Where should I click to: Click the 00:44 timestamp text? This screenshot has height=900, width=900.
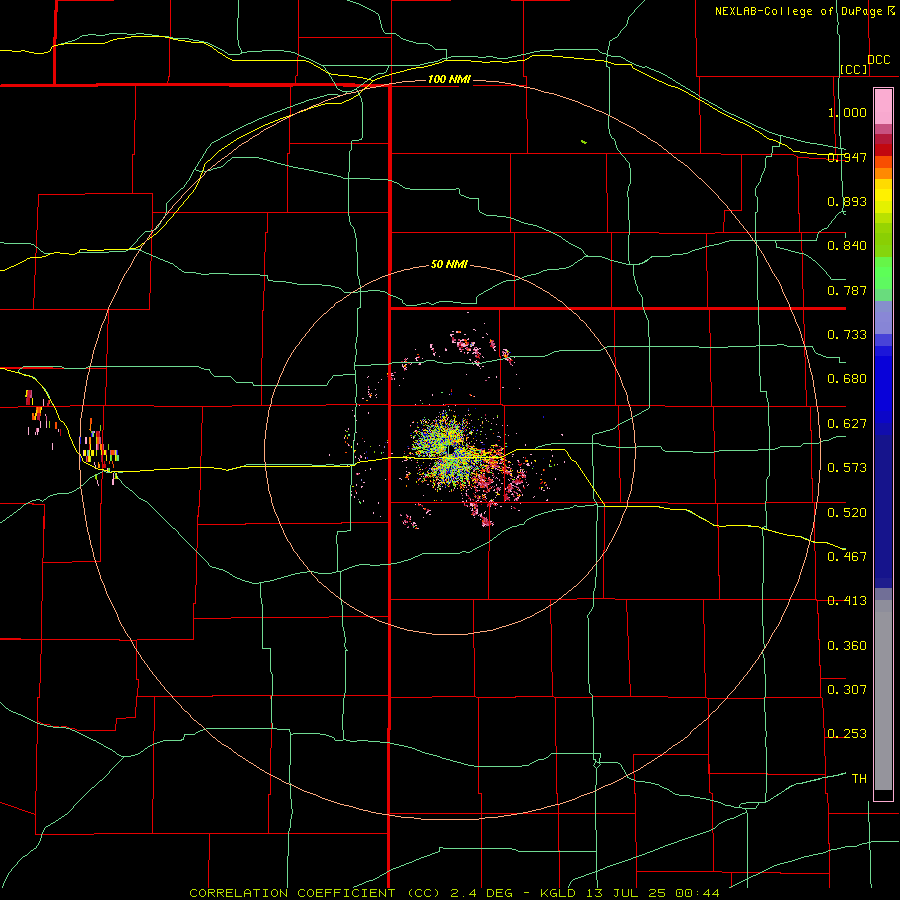pos(697,893)
